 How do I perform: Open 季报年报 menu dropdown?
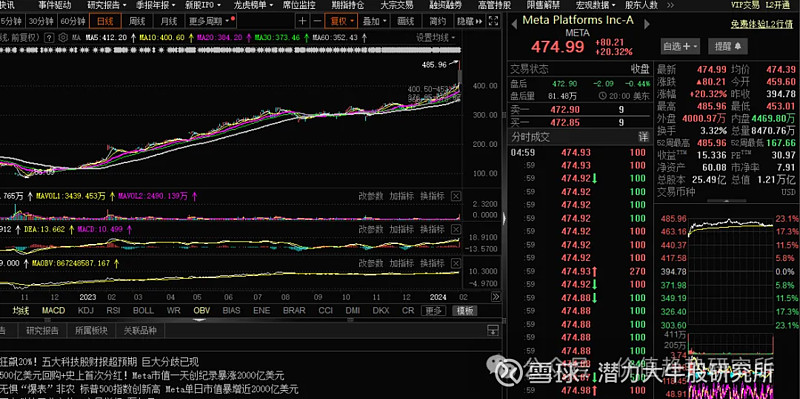click(156, 5)
